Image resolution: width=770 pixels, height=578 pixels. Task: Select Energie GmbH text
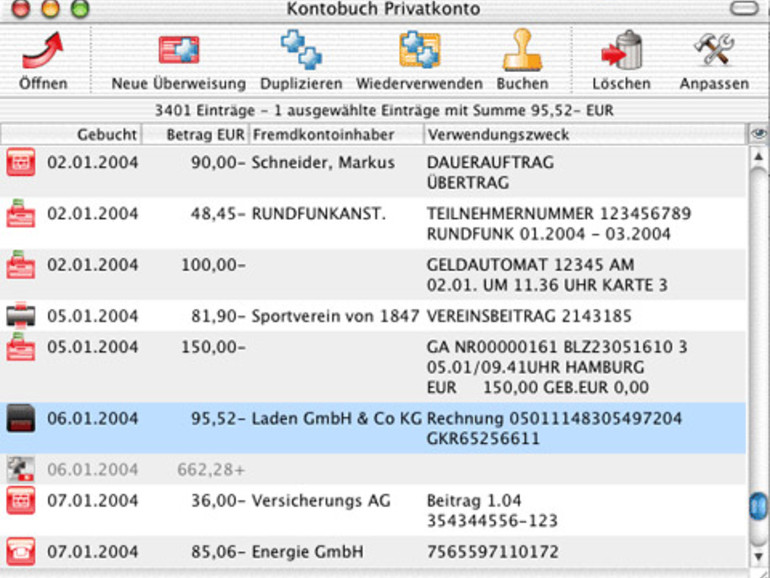pos(308,552)
